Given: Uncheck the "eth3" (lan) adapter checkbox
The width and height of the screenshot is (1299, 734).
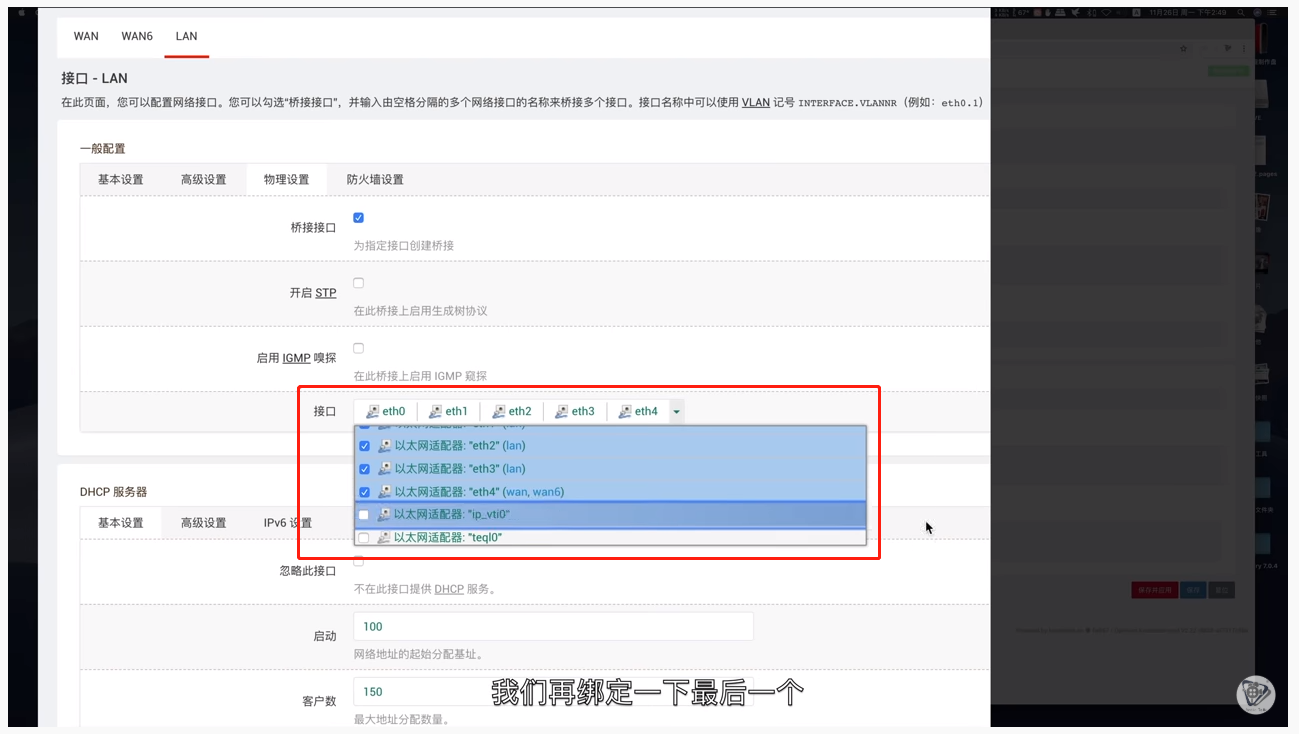Looking at the screenshot, I should tap(364, 469).
